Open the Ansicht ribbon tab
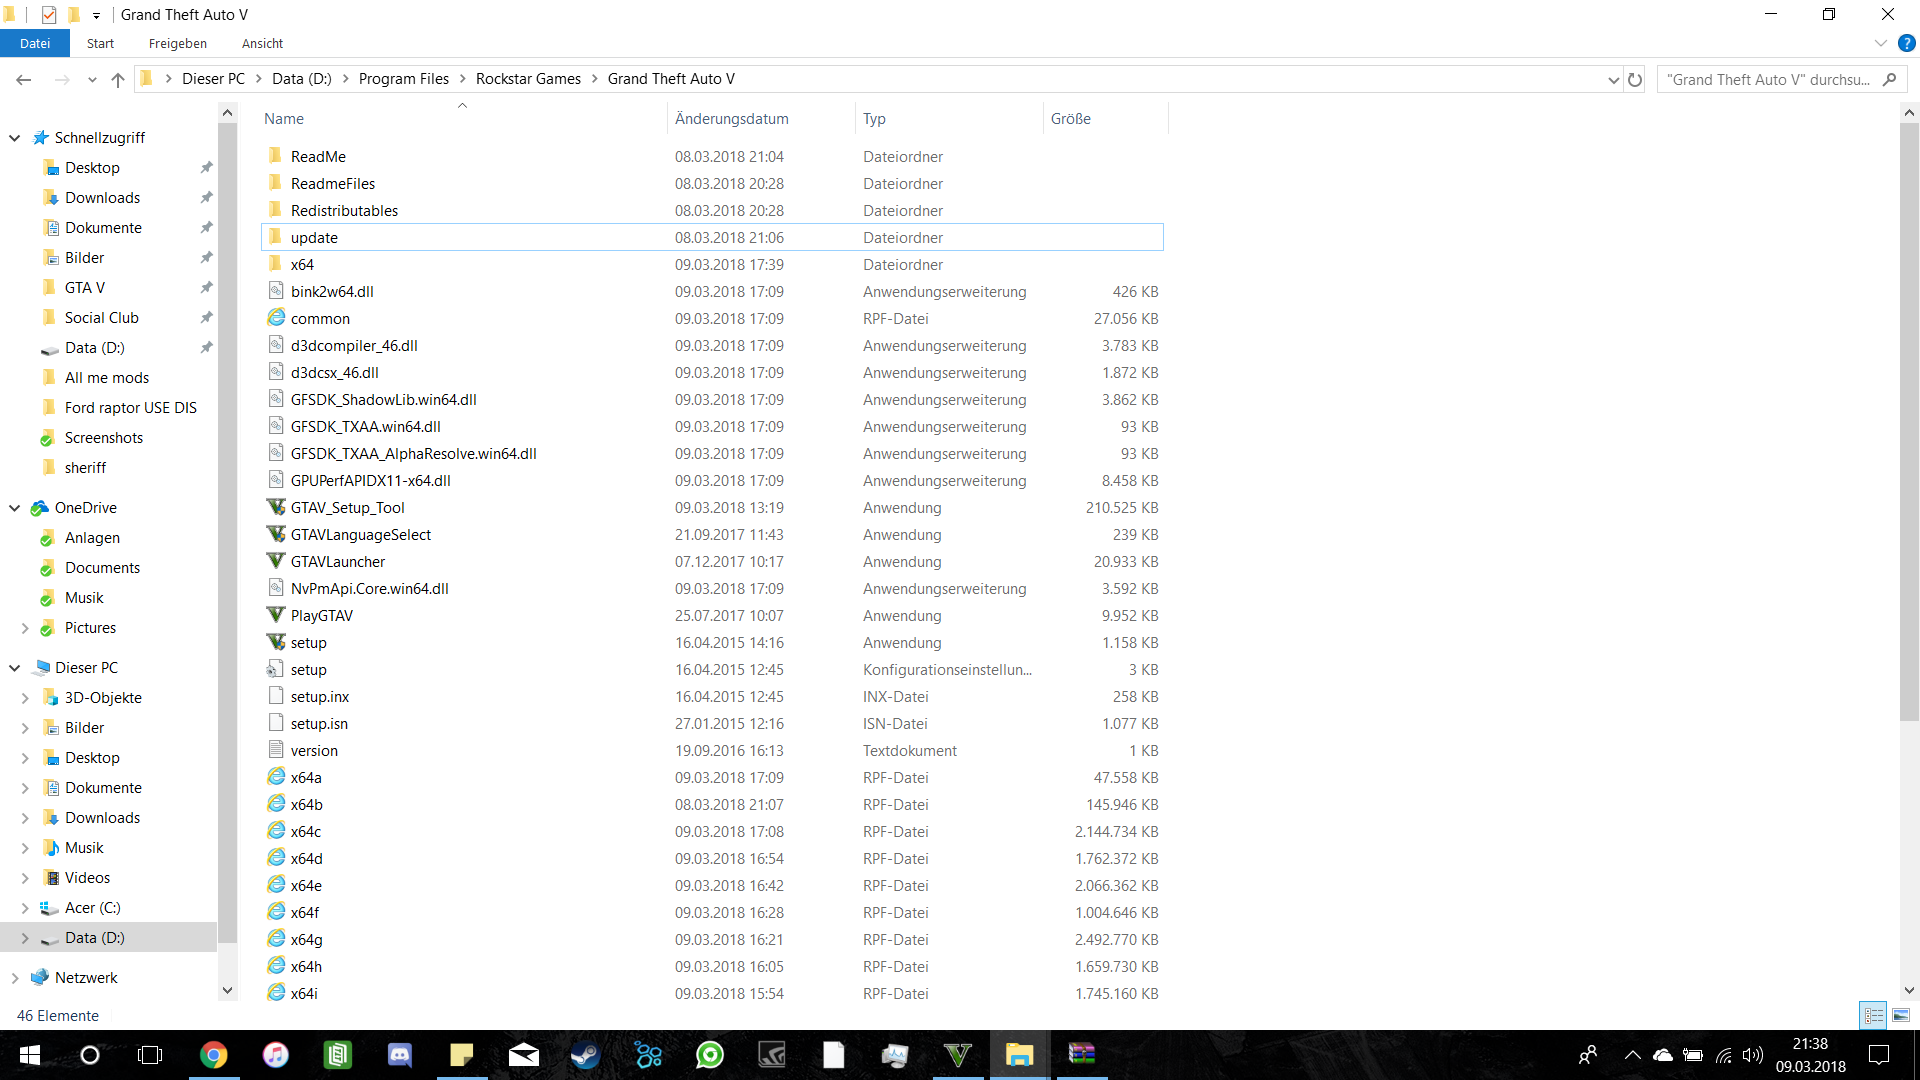The height and width of the screenshot is (1080, 1920). click(262, 43)
